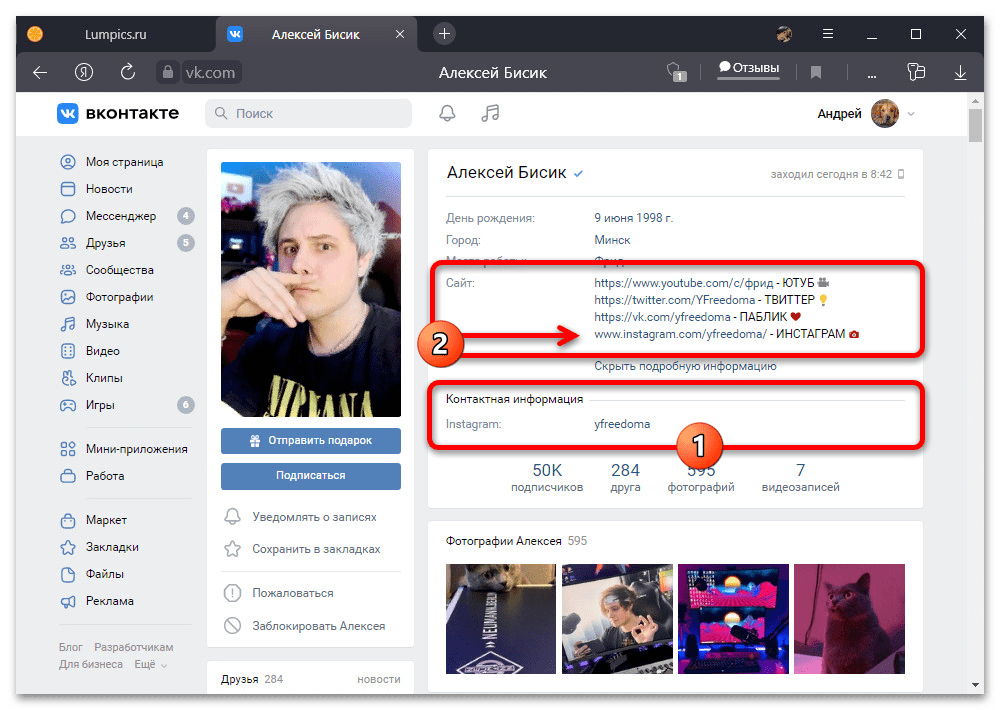Open the youtube.com/c/фрид link
1000x710 pixels.
[683, 283]
